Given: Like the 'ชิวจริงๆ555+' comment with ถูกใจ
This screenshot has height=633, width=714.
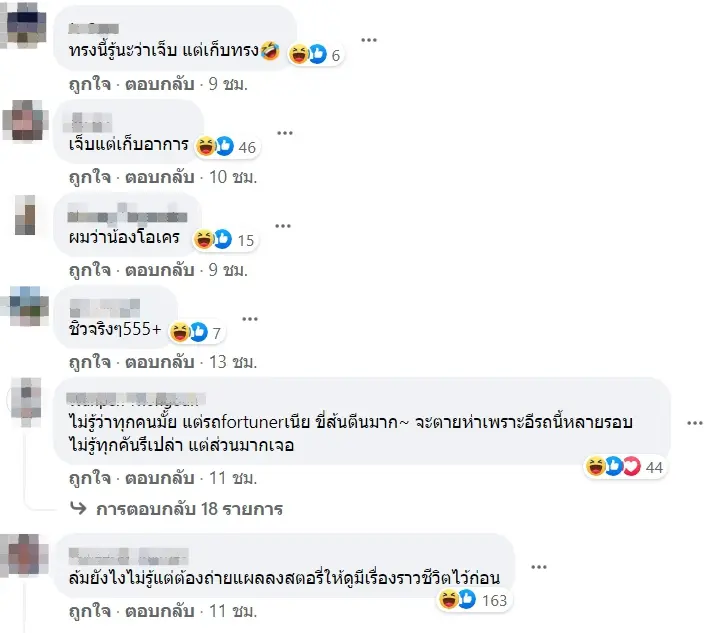Looking at the screenshot, I should tap(90, 362).
